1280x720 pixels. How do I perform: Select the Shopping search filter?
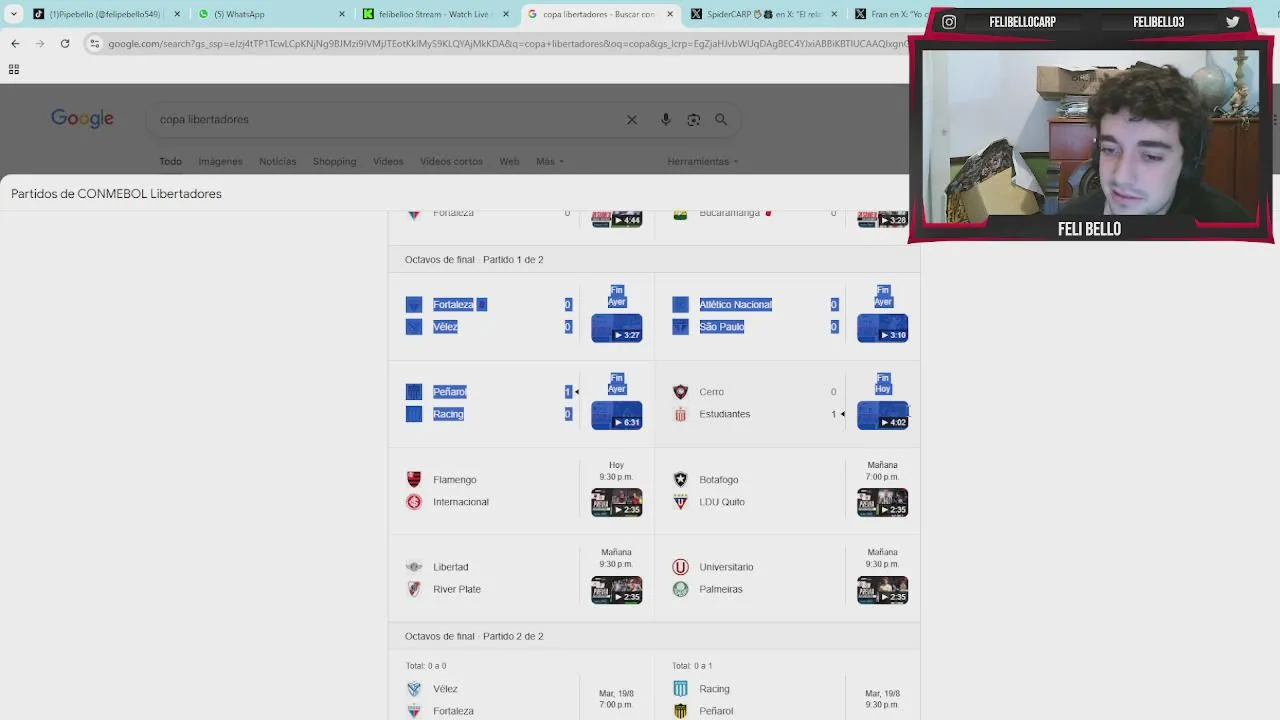coord(334,161)
